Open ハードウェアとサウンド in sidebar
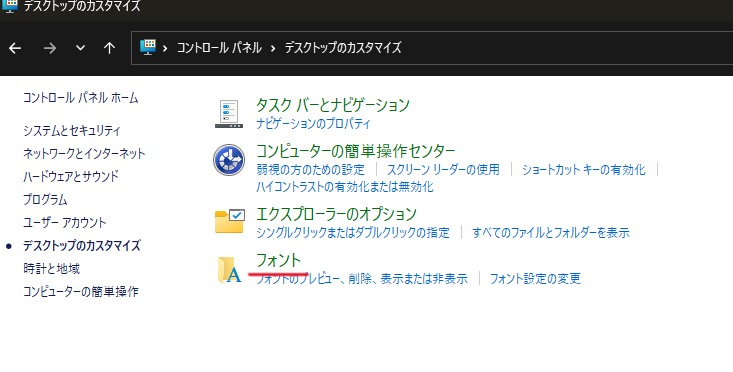This screenshot has width=733, height=372. coord(71,176)
